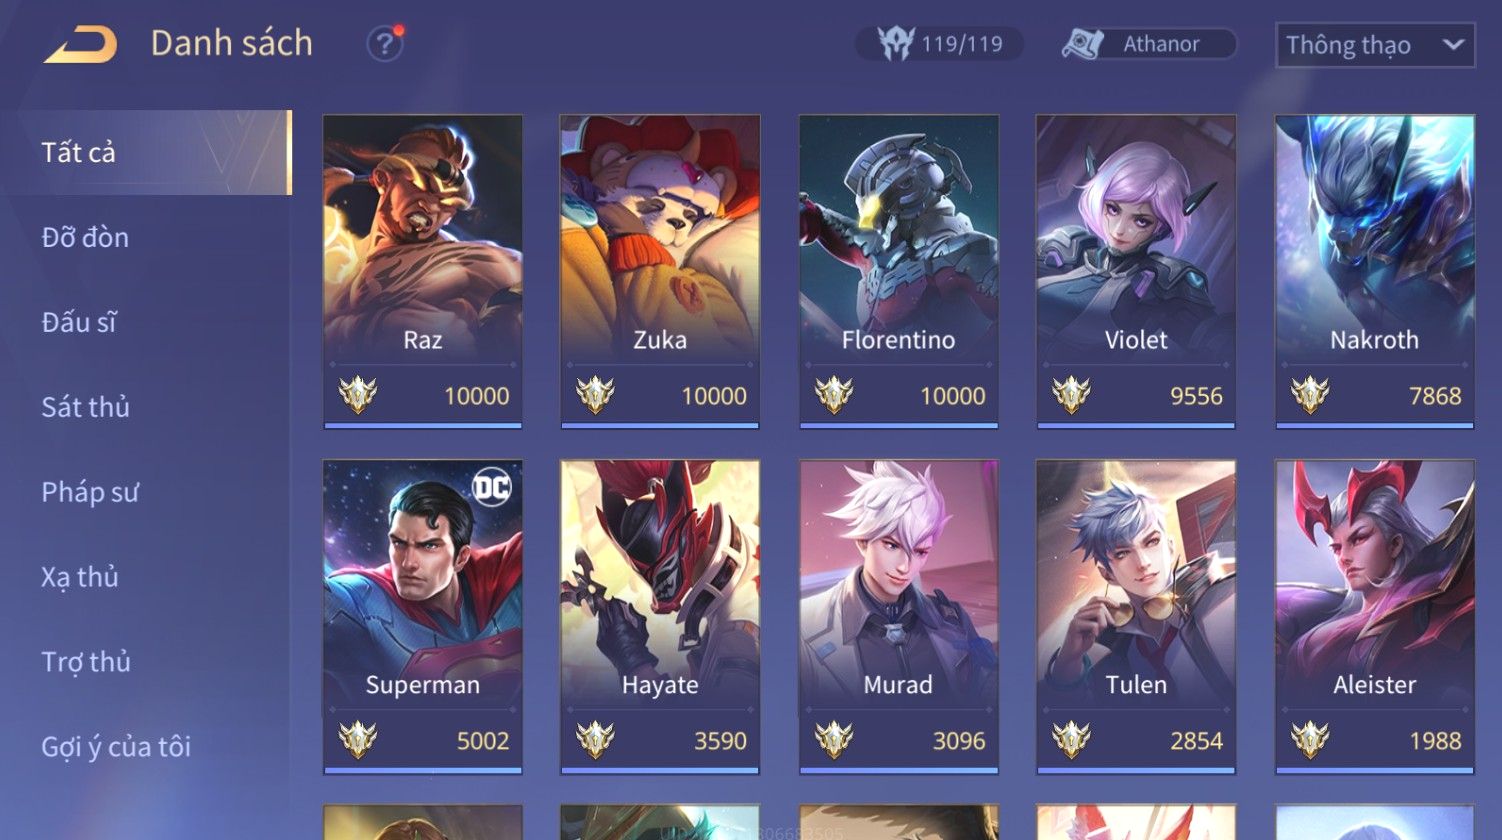
Task: Expand the Thông thạo sort dropdown
Action: click(x=1375, y=45)
